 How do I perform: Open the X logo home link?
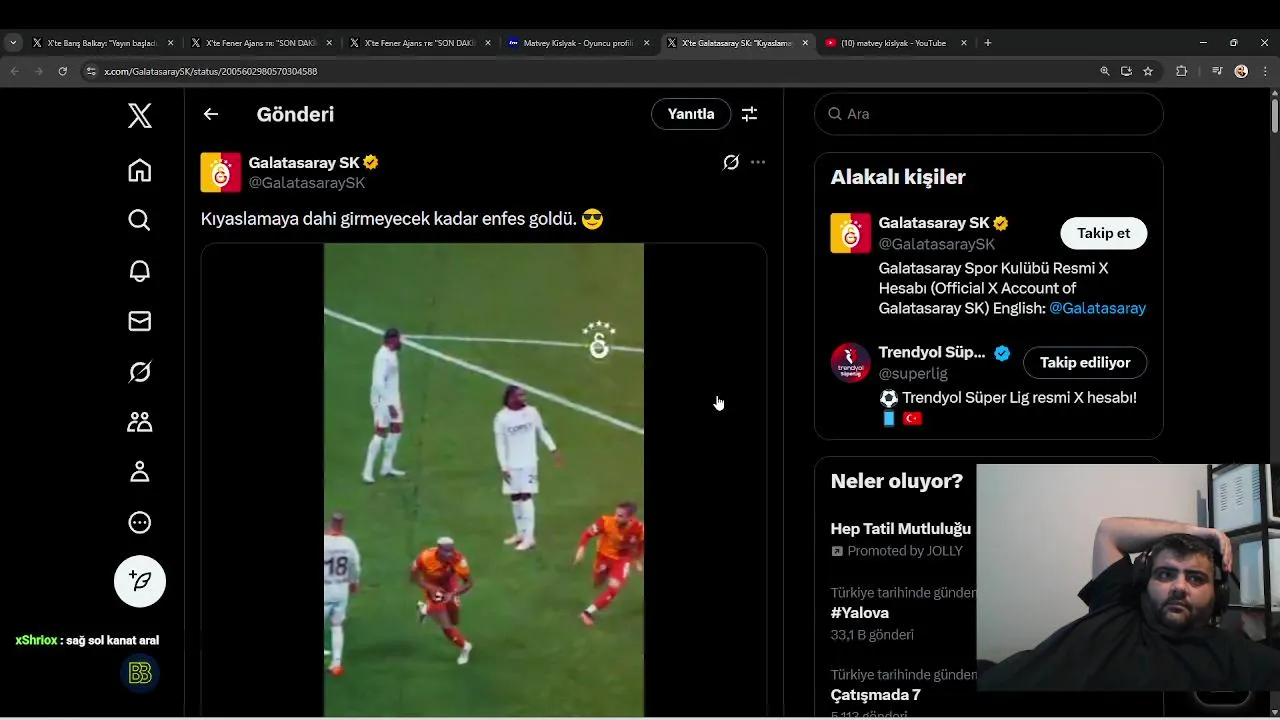point(140,115)
